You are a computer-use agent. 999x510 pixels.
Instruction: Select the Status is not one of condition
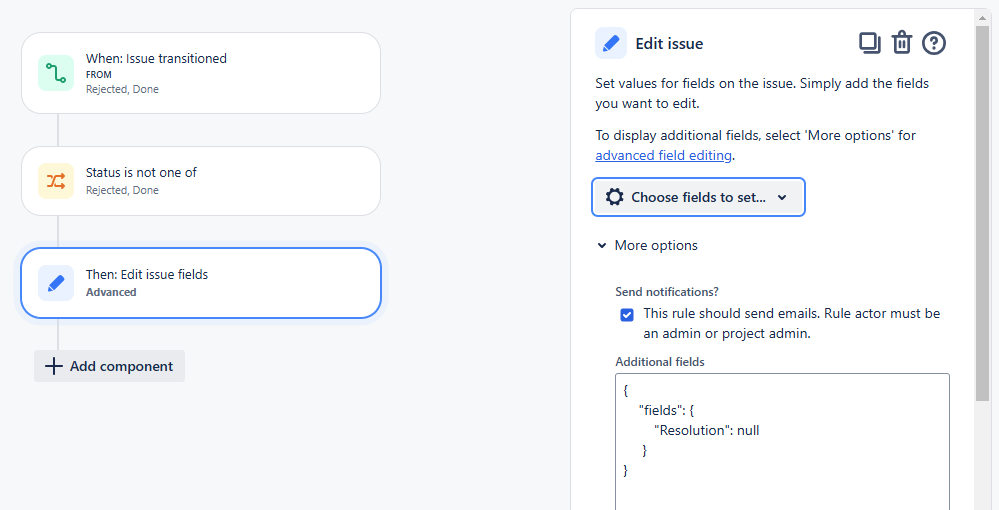pyautogui.click(x=201, y=181)
